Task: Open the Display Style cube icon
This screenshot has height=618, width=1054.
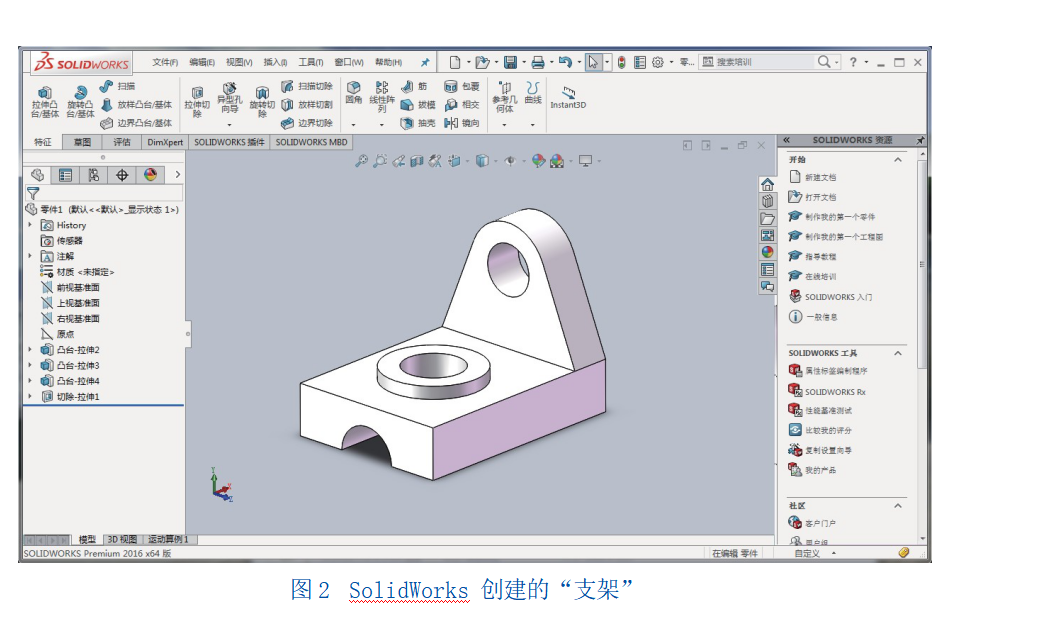Action: pos(482,161)
